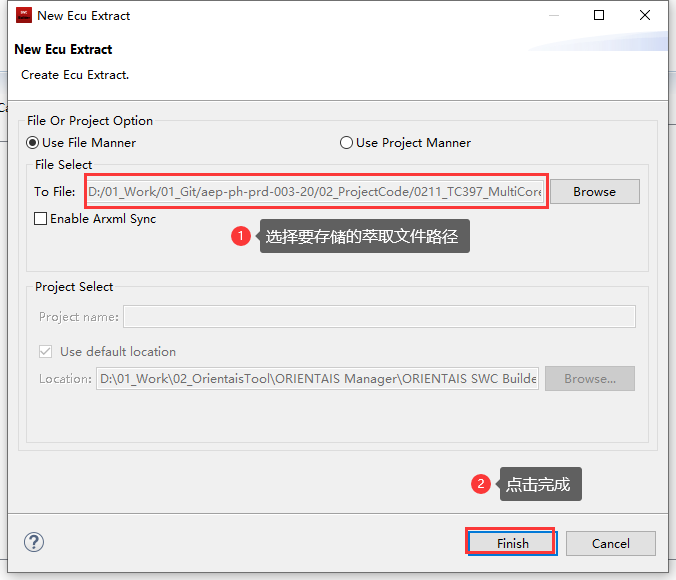Minimize the New Ecu Extract dialog
This screenshot has width=676, height=580.
[x=553, y=15]
